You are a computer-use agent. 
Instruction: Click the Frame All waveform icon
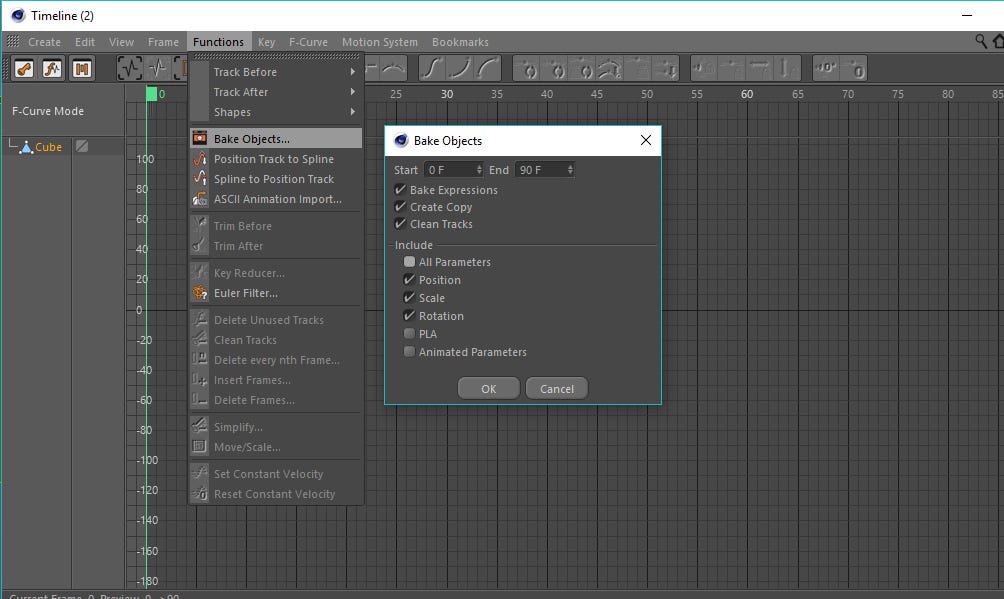(129, 69)
